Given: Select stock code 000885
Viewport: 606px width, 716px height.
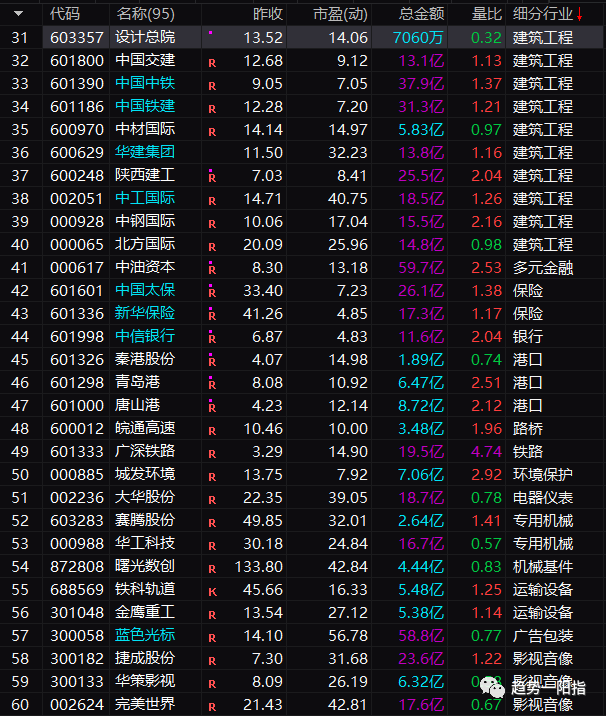Looking at the screenshot, I should pyautogui.click(x=77, y=474).
